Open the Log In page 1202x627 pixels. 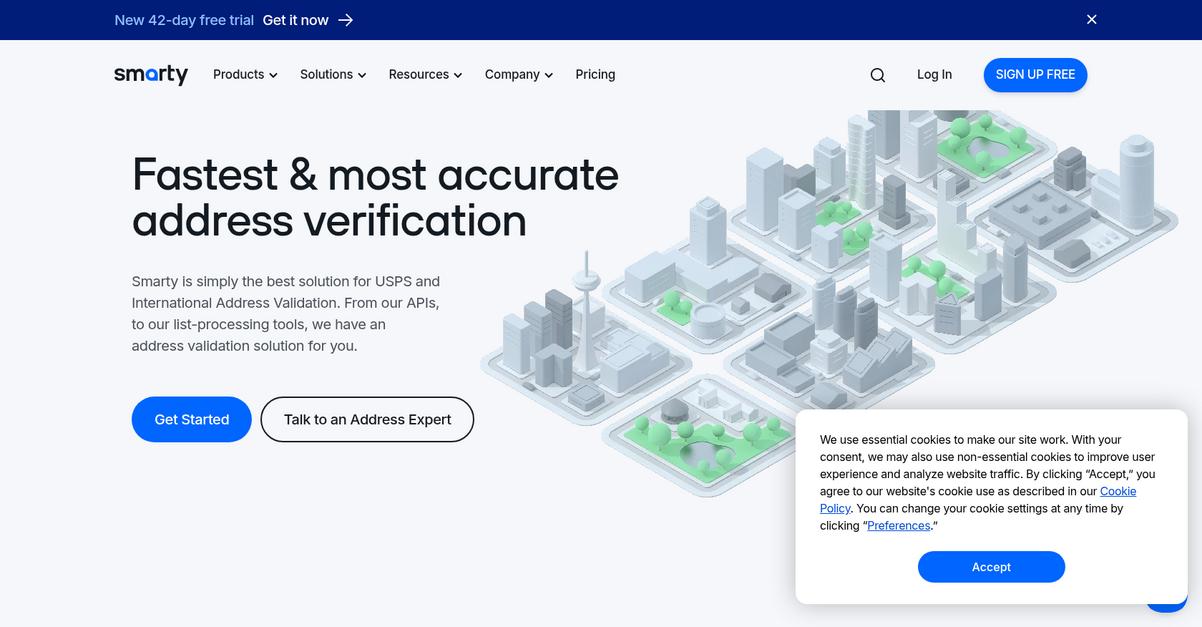tap(934, 75)
